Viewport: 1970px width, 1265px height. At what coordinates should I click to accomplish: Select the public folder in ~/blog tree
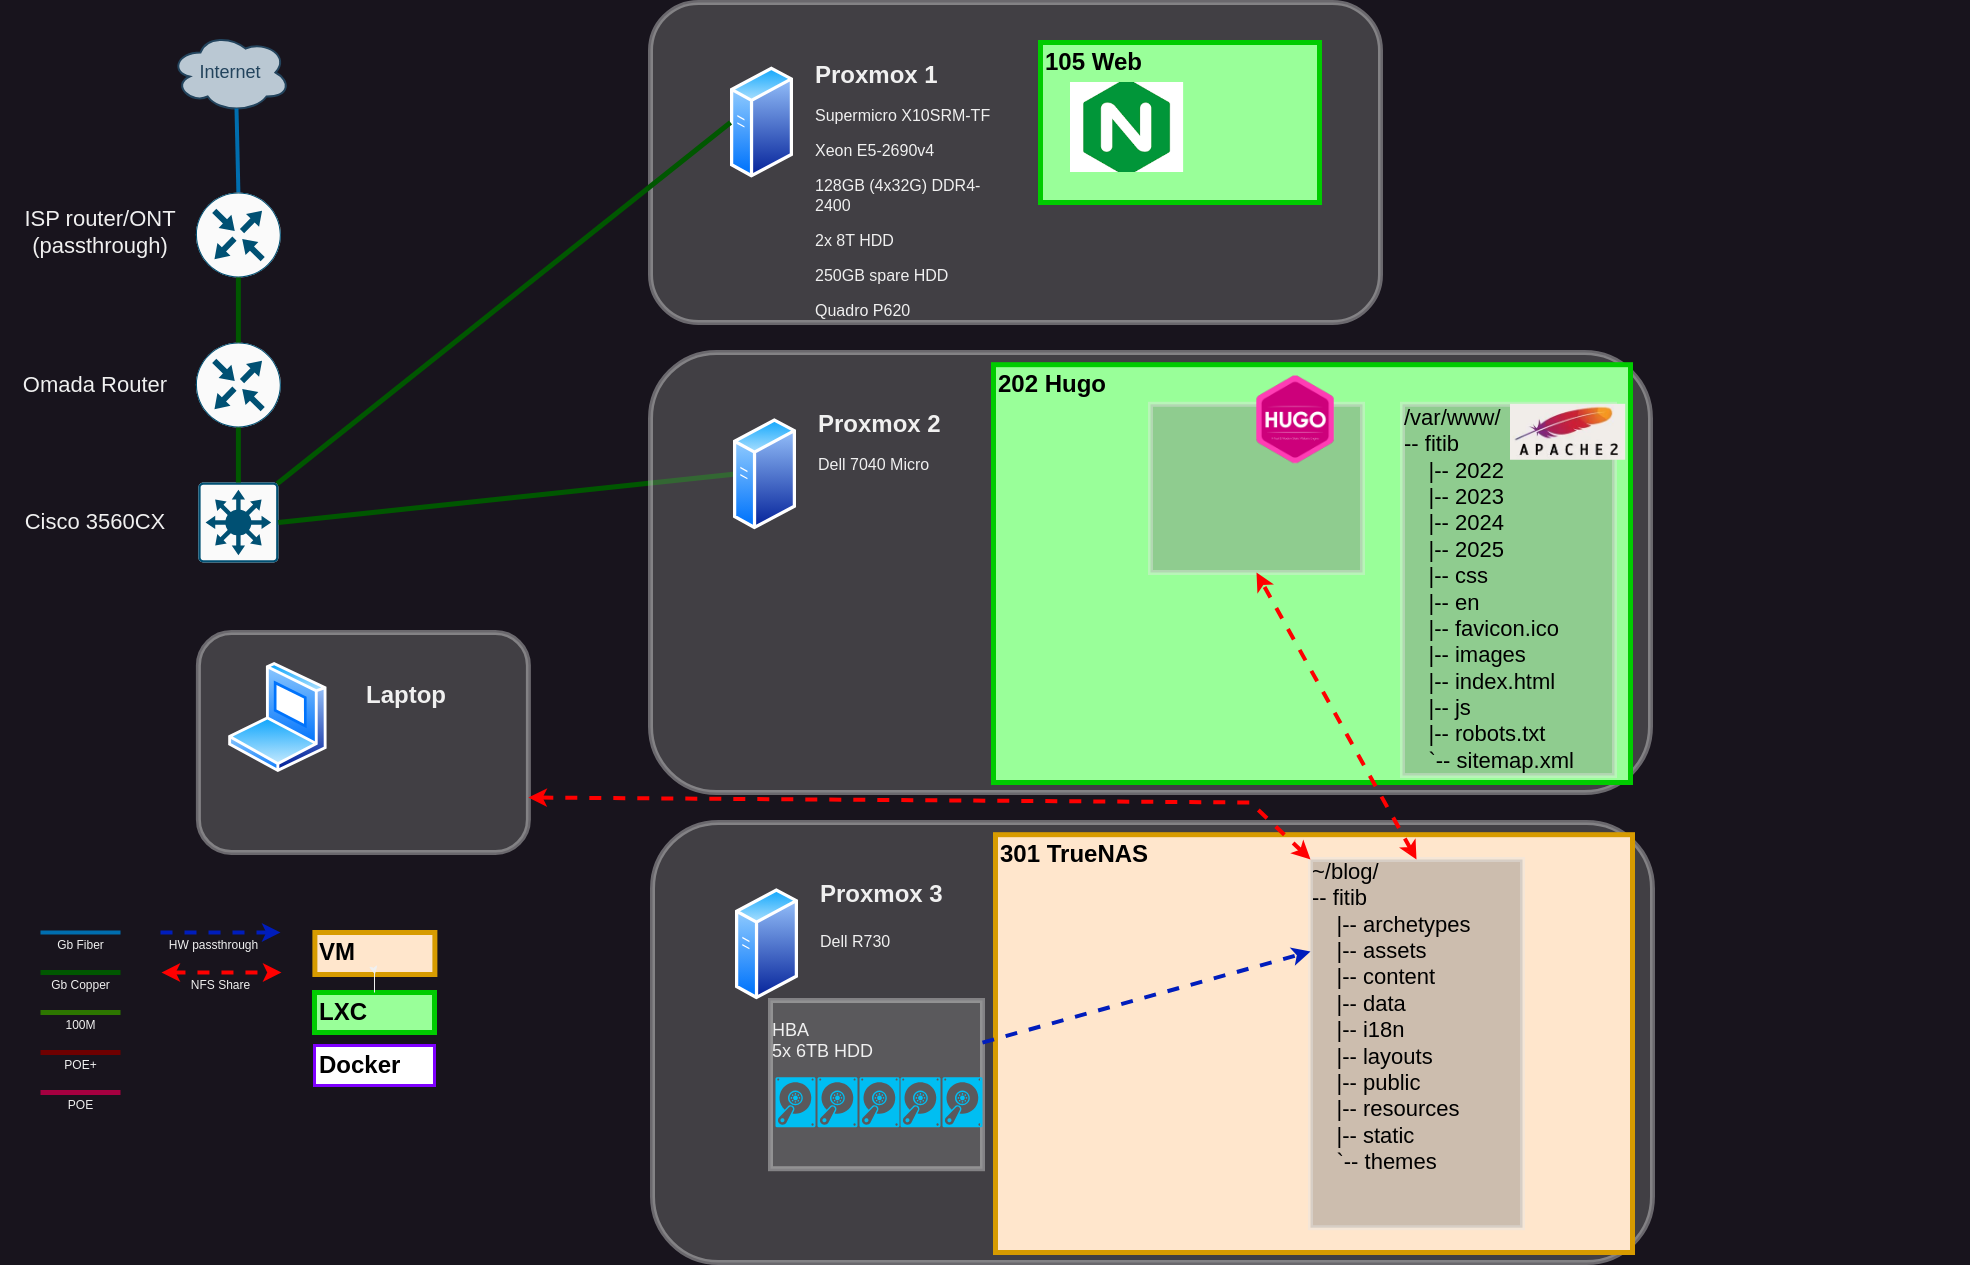(x=1391, y=1083)
